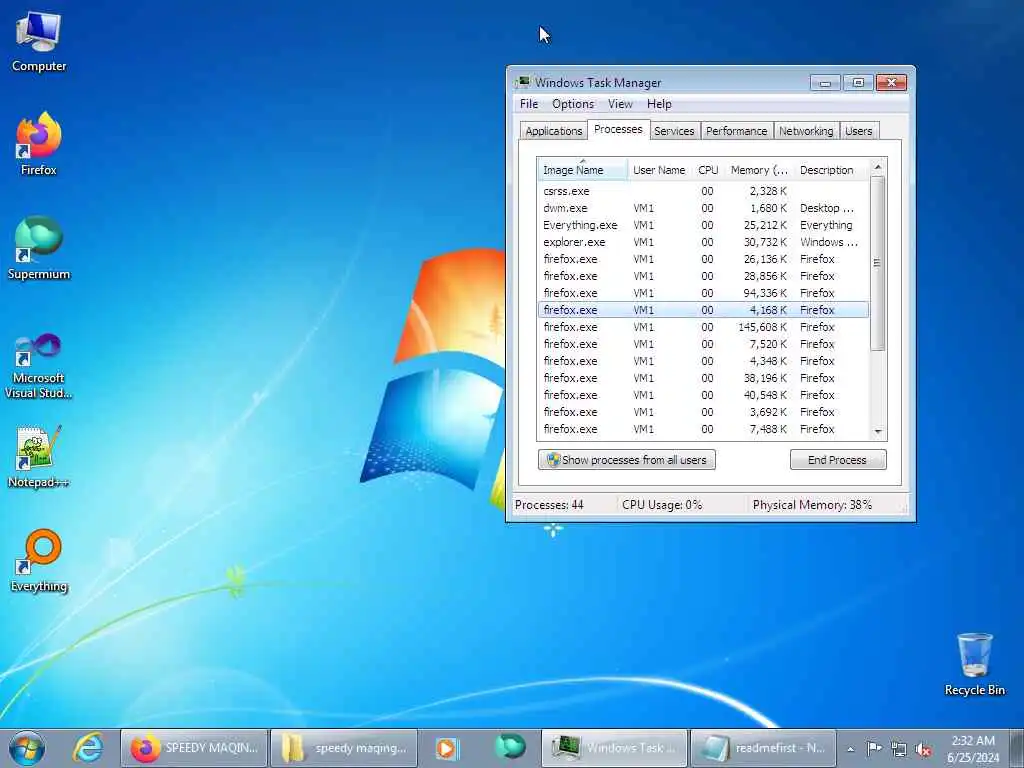Select the explorer.exe process row
Screen dimensions: 1024x768
point(703,242)
